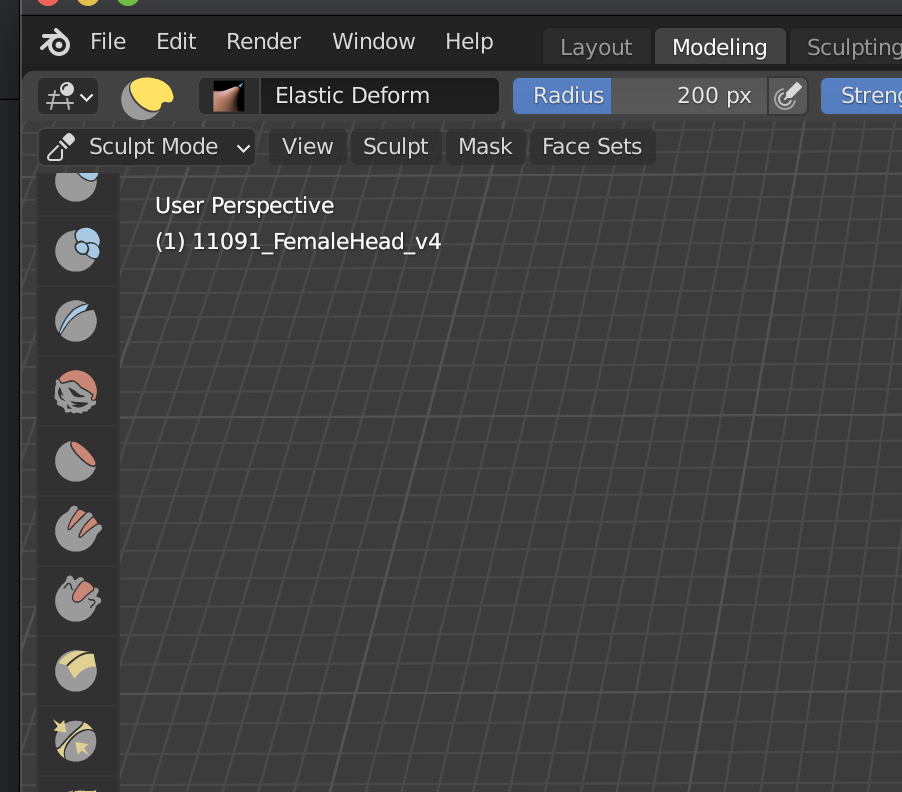Open the View menu in the viewport header
The width and height of the screenshot is (902, 792).
[308, 147]
